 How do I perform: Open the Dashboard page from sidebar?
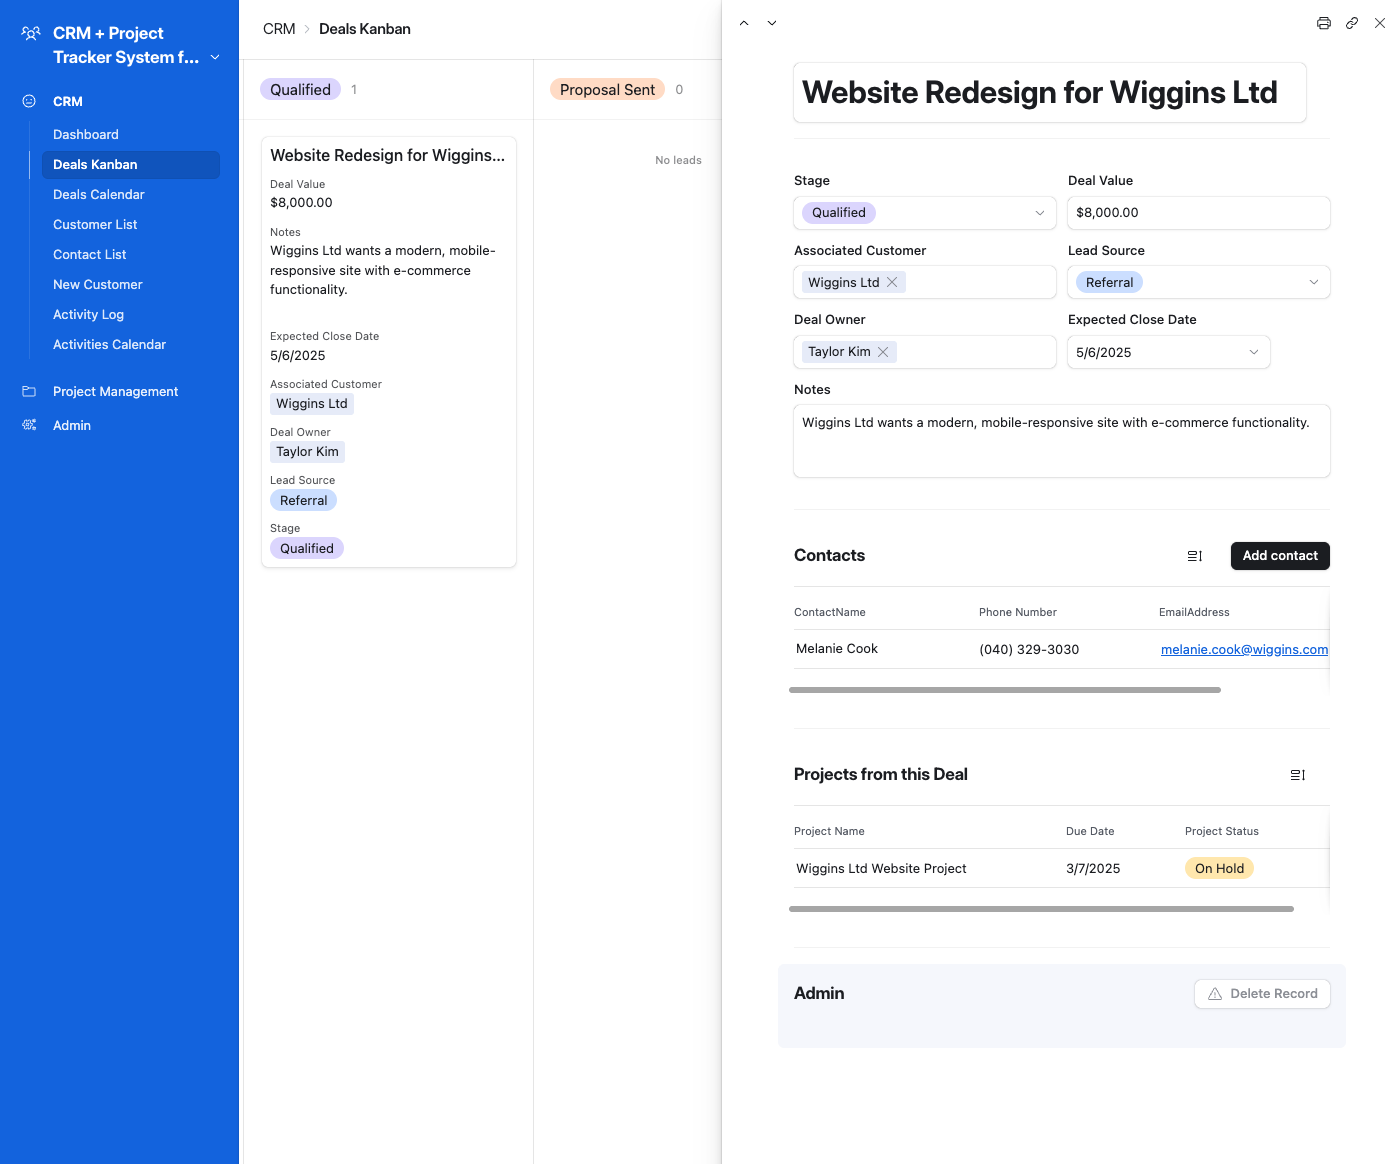tap(85, 134)
